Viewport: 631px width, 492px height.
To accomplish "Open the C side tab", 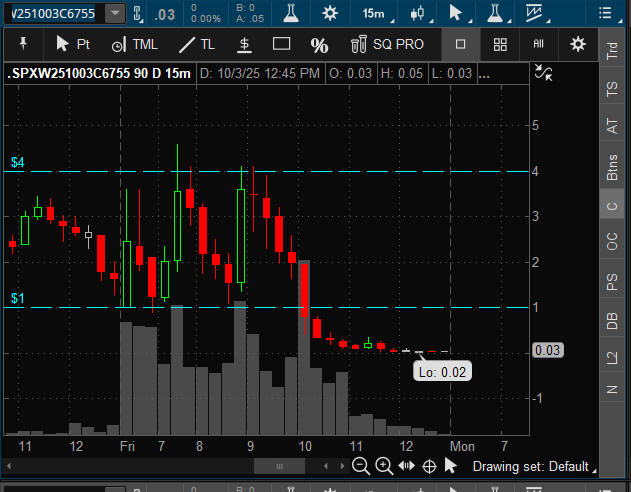I will click(x=612, y=206).
